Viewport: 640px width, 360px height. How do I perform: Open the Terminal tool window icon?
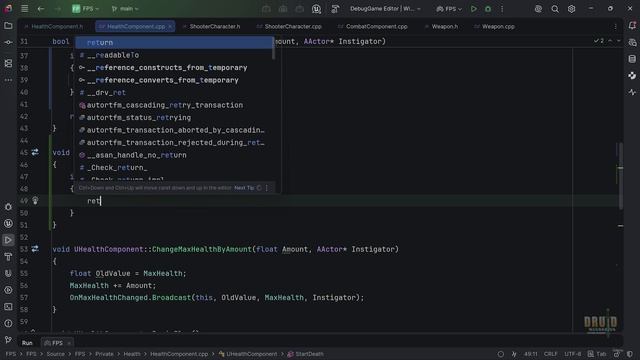click(8, 307)
